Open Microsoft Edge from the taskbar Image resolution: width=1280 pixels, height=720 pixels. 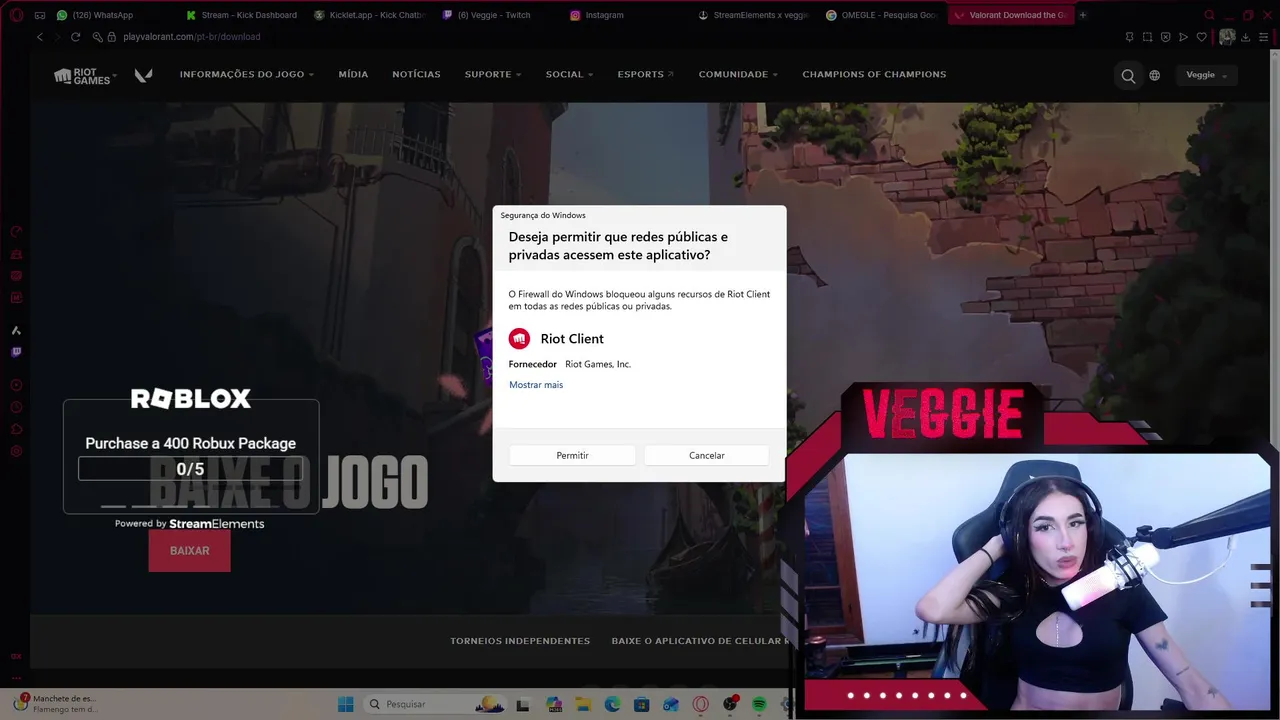pyautogui.click(x=612, y=704)
